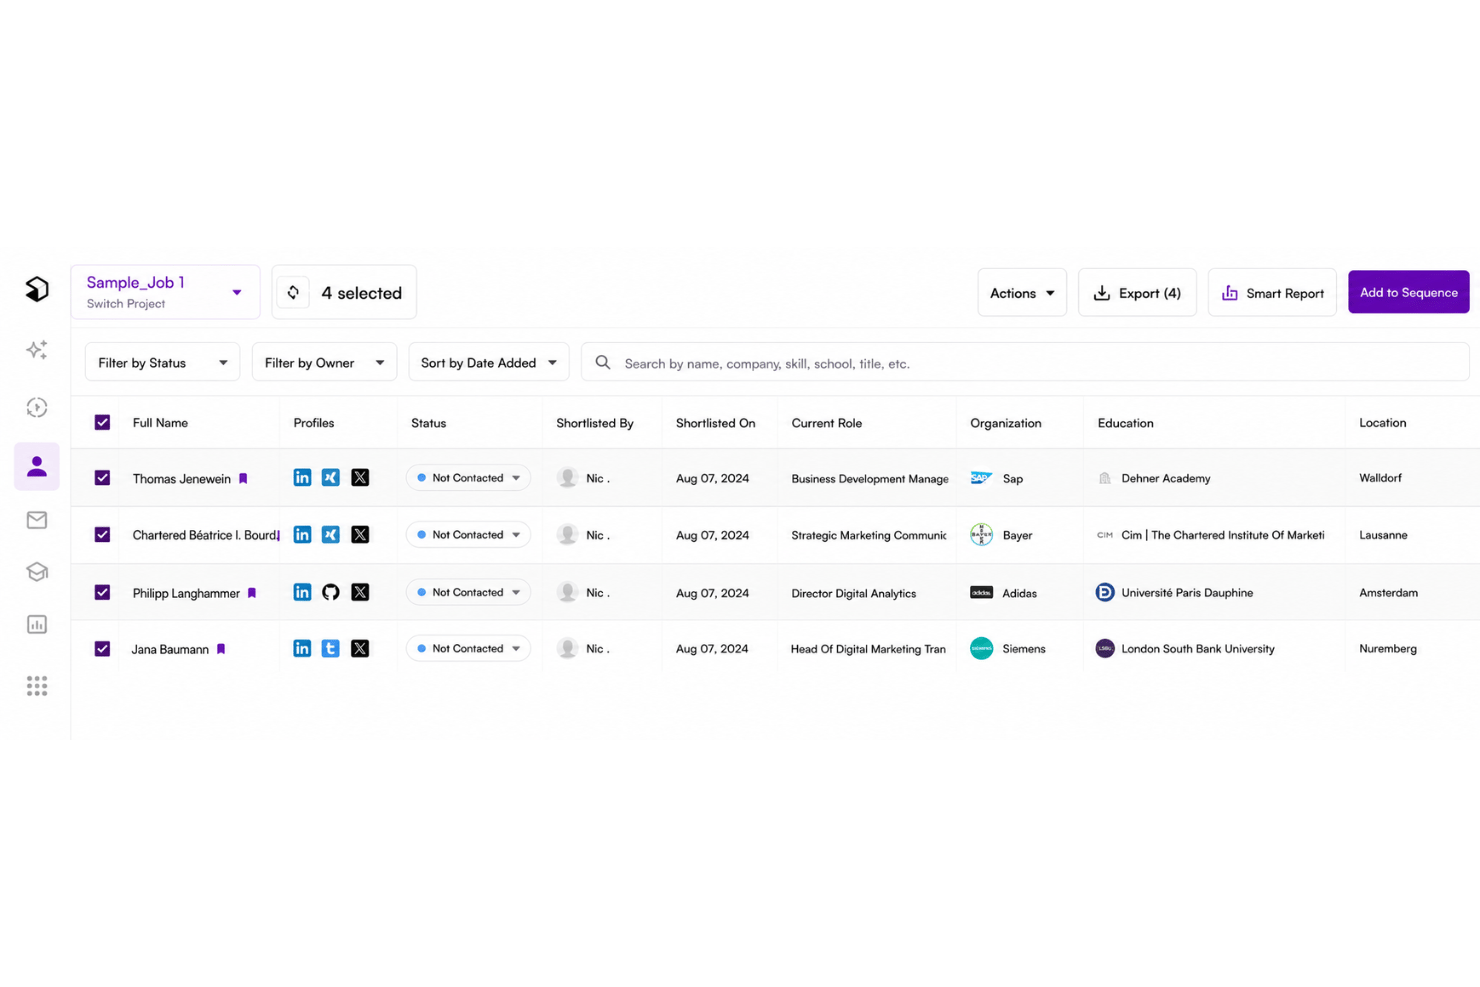Open Thomas Jenewein's Xing profile
1480x987 pixels.
331,478
